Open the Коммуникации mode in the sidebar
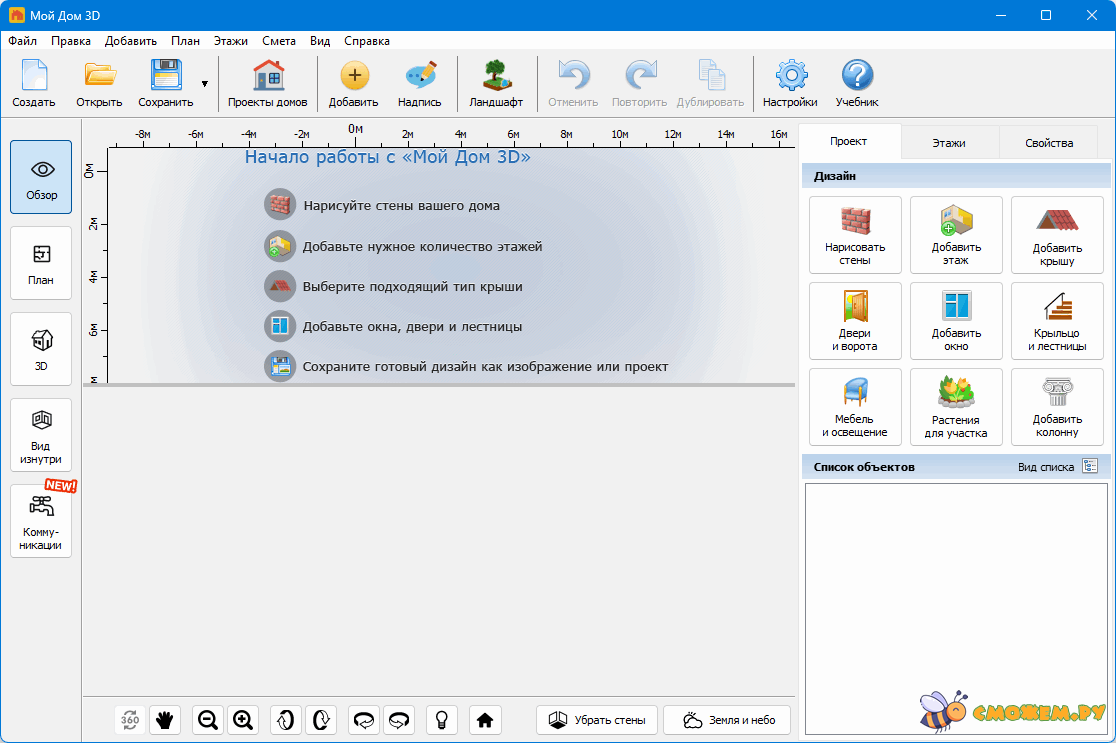This screenshot has height=743, width=1116. [x=41, y=521]
